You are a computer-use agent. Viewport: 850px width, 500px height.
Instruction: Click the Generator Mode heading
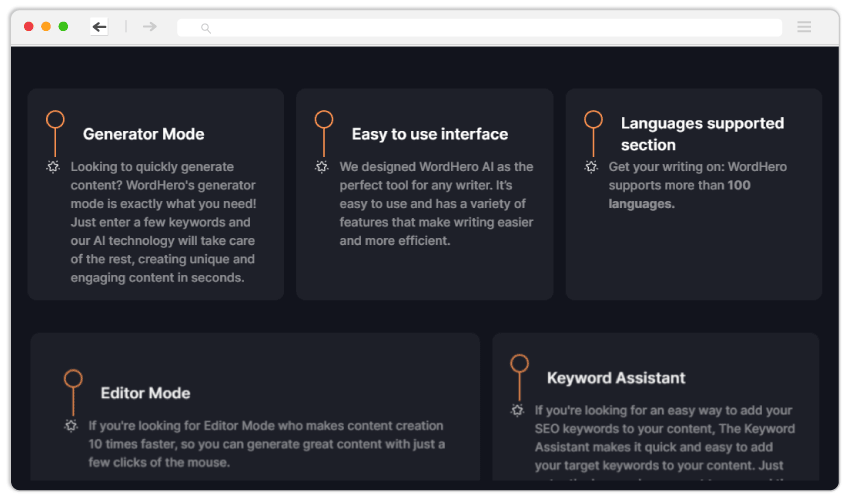click(x=144, y=134)
